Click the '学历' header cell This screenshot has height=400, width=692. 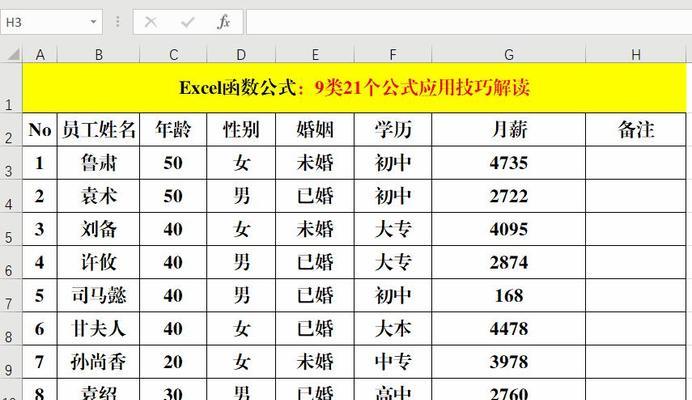[x=392, y=129]
